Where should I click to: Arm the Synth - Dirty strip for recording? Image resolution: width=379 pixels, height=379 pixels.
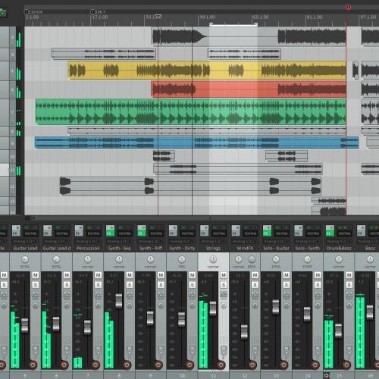[190, 364]
